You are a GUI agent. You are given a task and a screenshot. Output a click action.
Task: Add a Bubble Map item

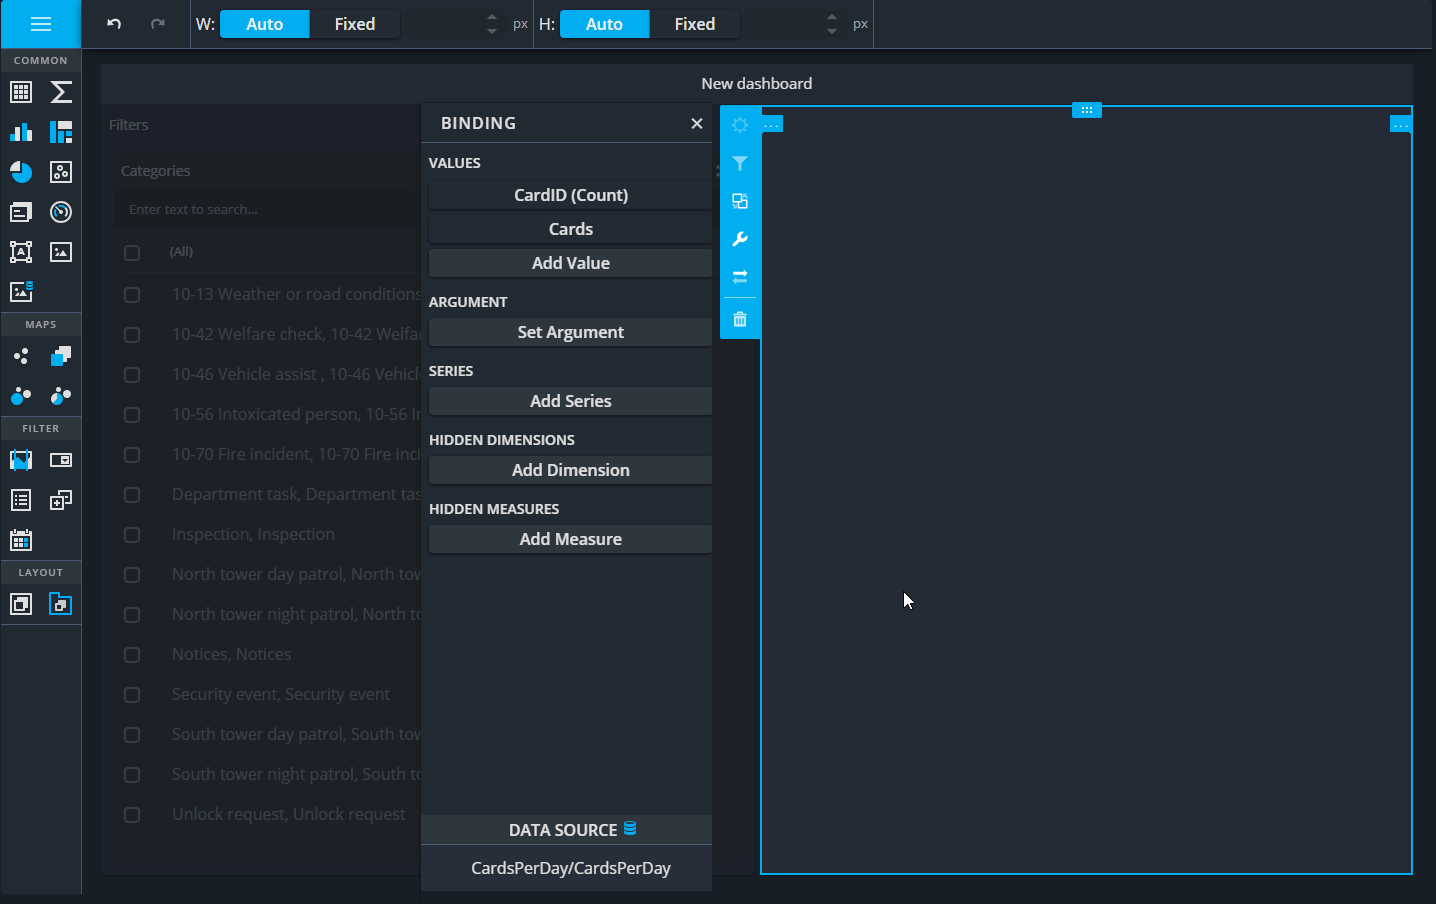pyautogui.click(x=21, y=396)
